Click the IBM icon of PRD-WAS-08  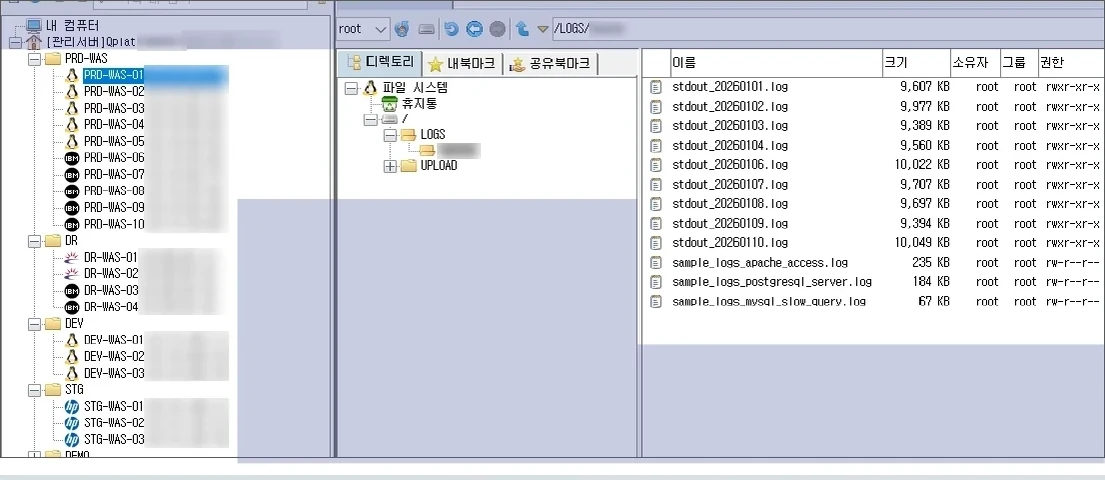click(71, 191)
